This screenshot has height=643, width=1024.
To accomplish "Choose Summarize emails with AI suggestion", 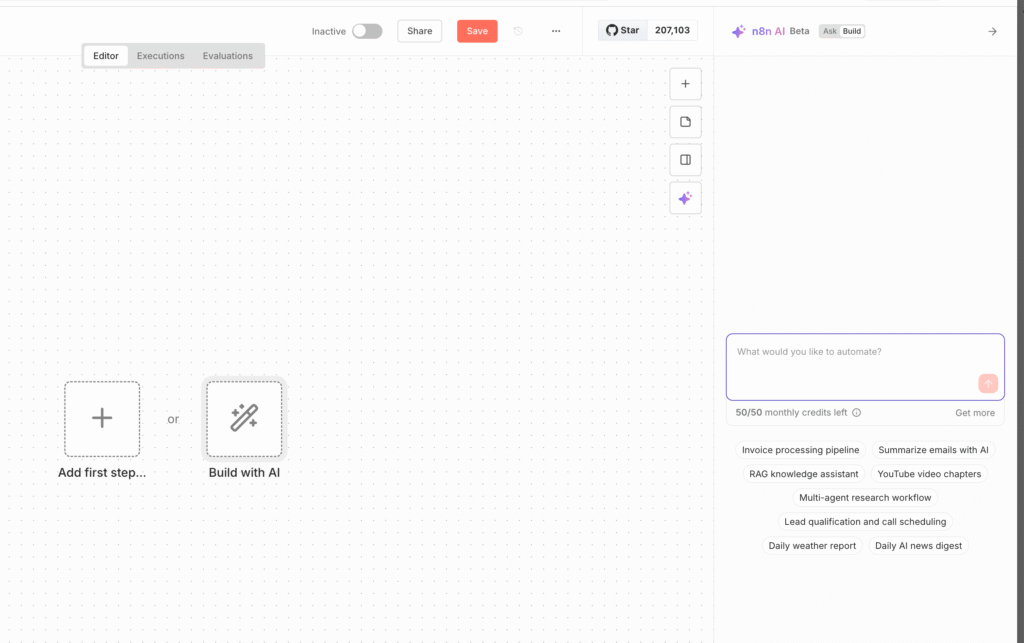I will coord(933,450).
